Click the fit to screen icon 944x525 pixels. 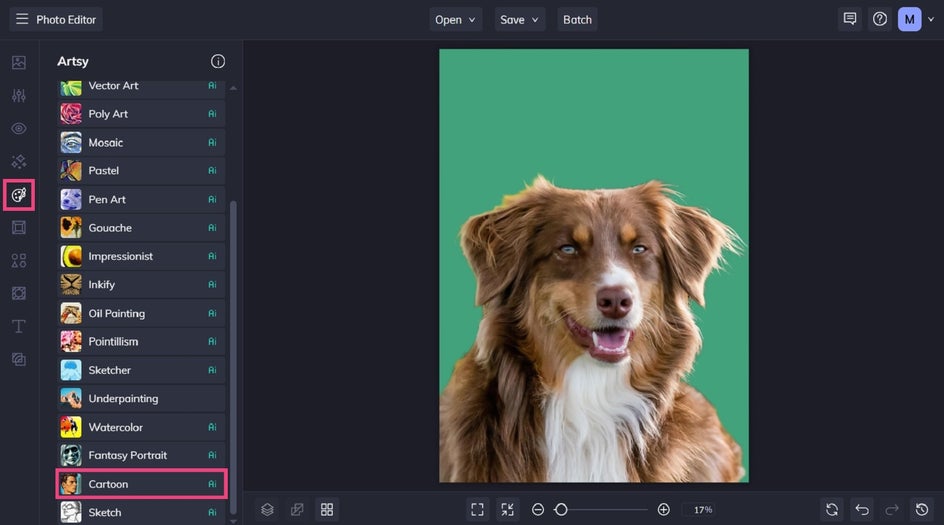(477, 510)
